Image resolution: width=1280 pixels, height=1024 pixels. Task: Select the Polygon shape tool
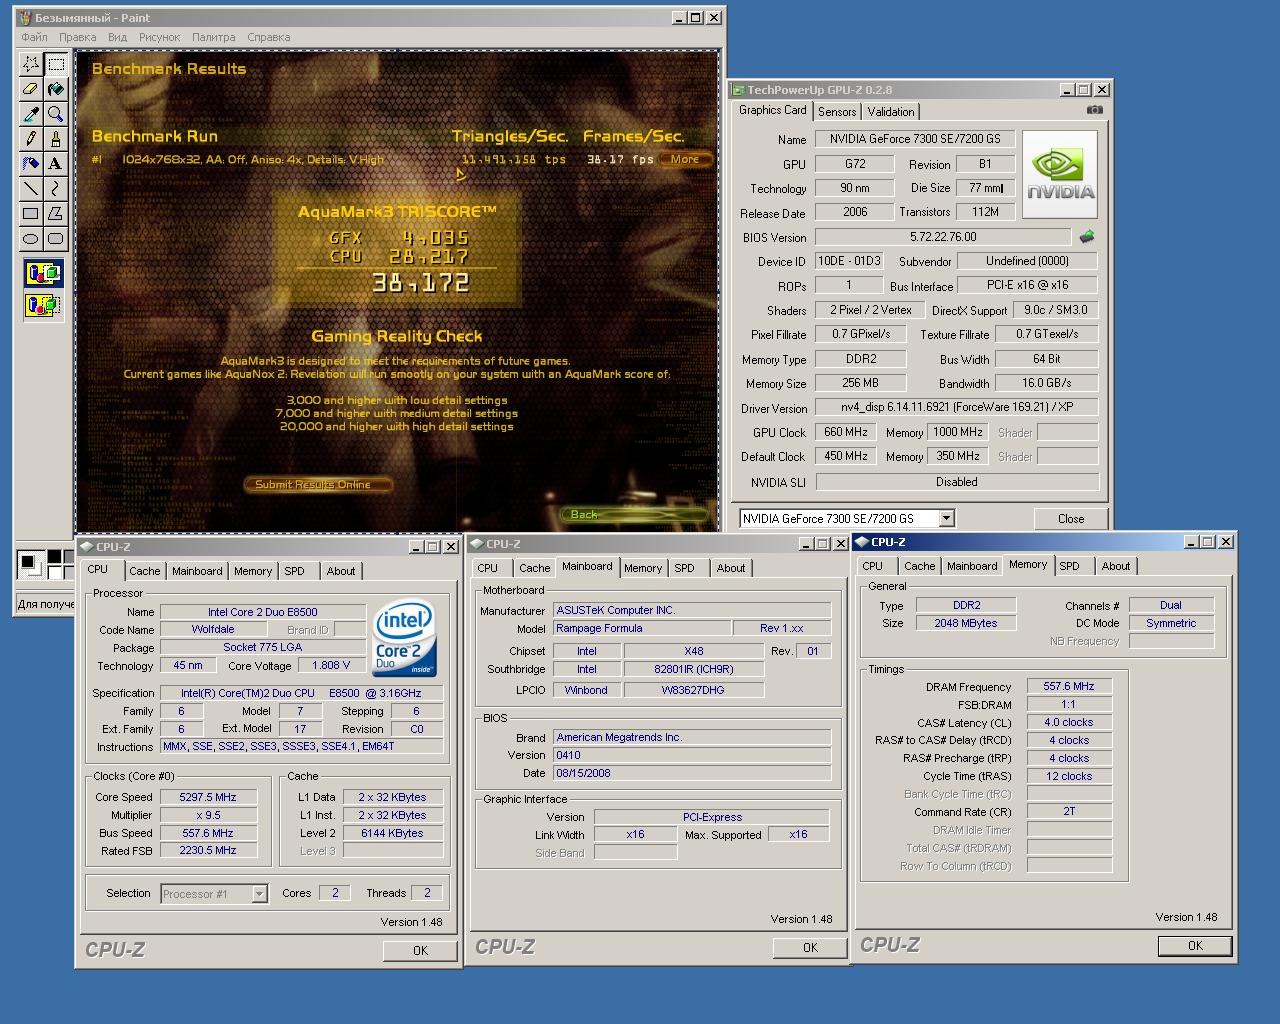point(56,214)
